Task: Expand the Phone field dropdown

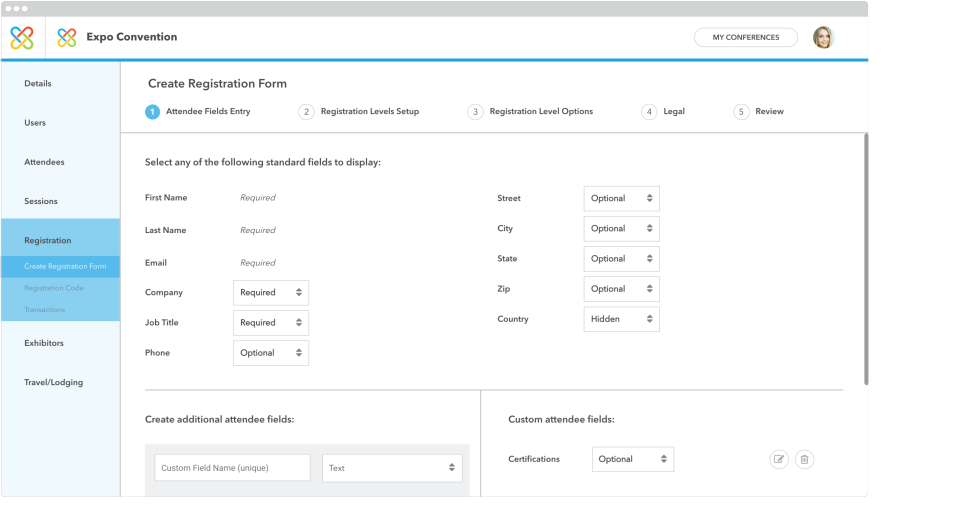Action: (x=271, y=353)
